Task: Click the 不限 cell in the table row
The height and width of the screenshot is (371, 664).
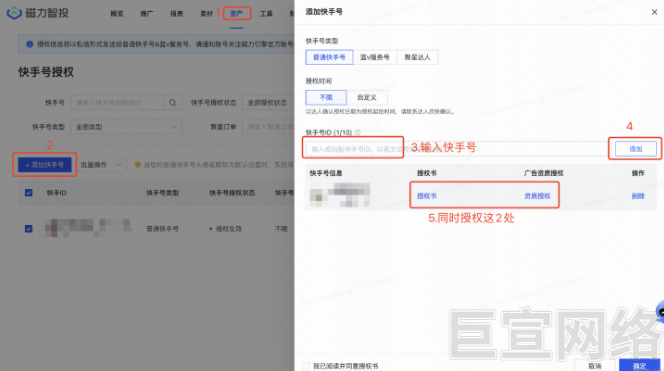Action: [281, 229]
